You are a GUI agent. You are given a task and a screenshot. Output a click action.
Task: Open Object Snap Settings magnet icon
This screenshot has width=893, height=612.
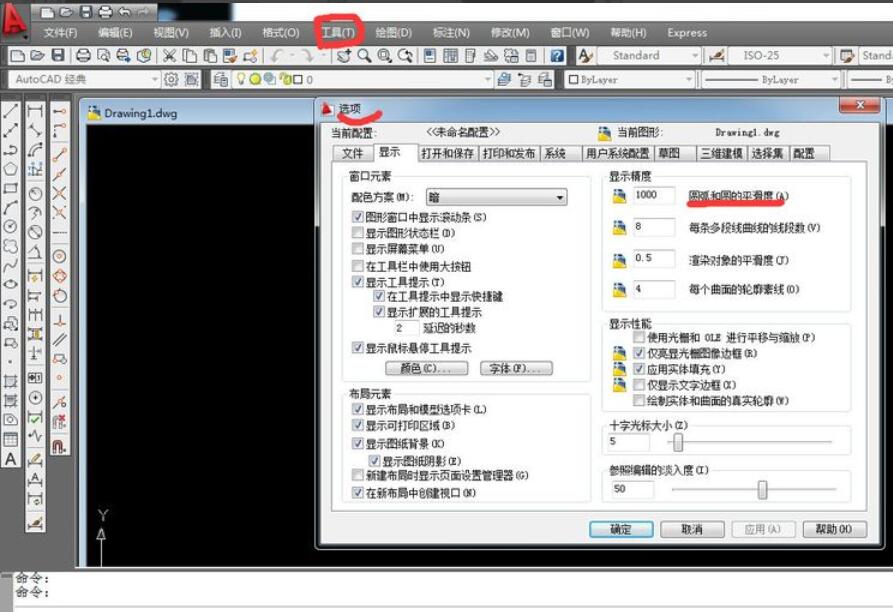pos(60,446)
